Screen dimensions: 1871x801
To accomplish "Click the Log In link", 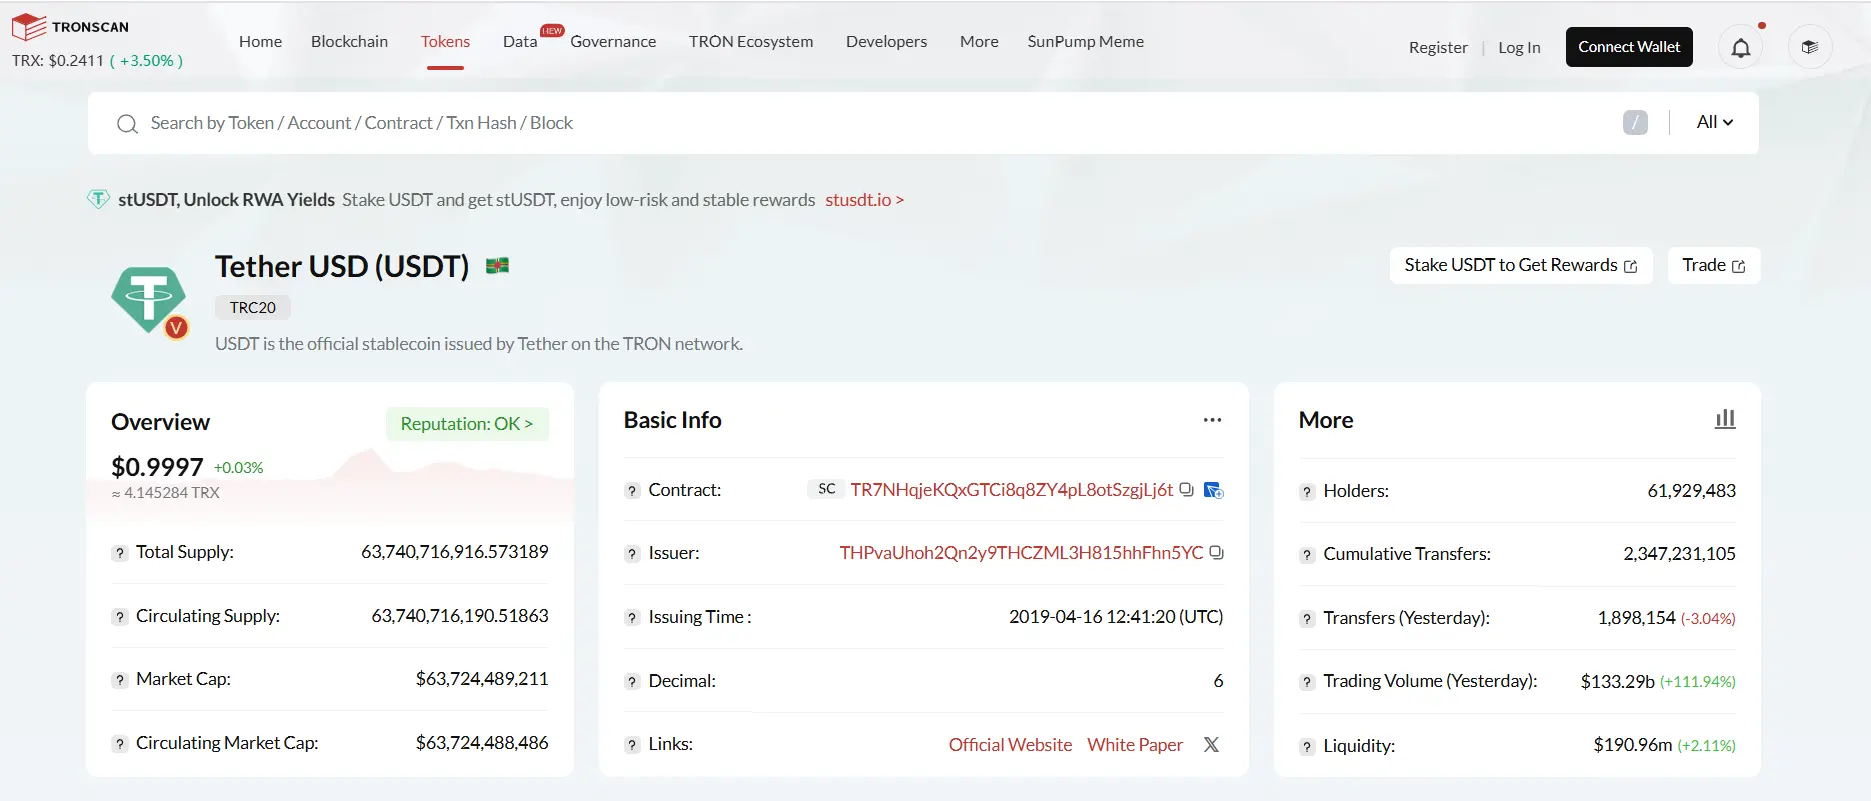I will click(1519, 47).
